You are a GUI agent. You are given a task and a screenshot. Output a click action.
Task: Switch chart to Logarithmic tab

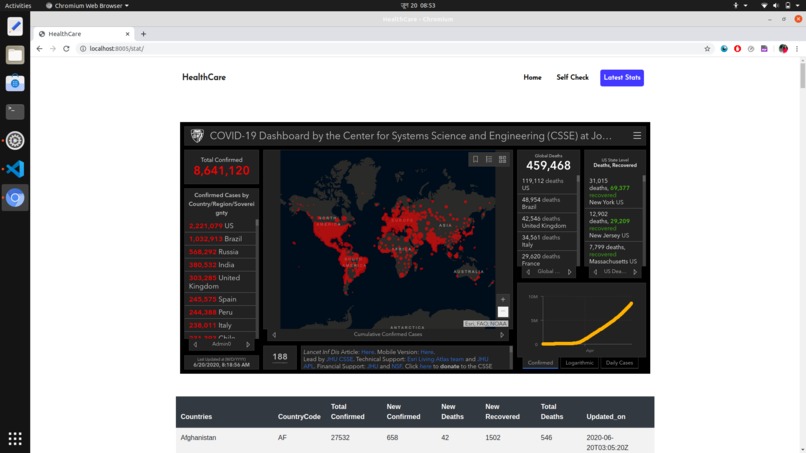(579, 363)
